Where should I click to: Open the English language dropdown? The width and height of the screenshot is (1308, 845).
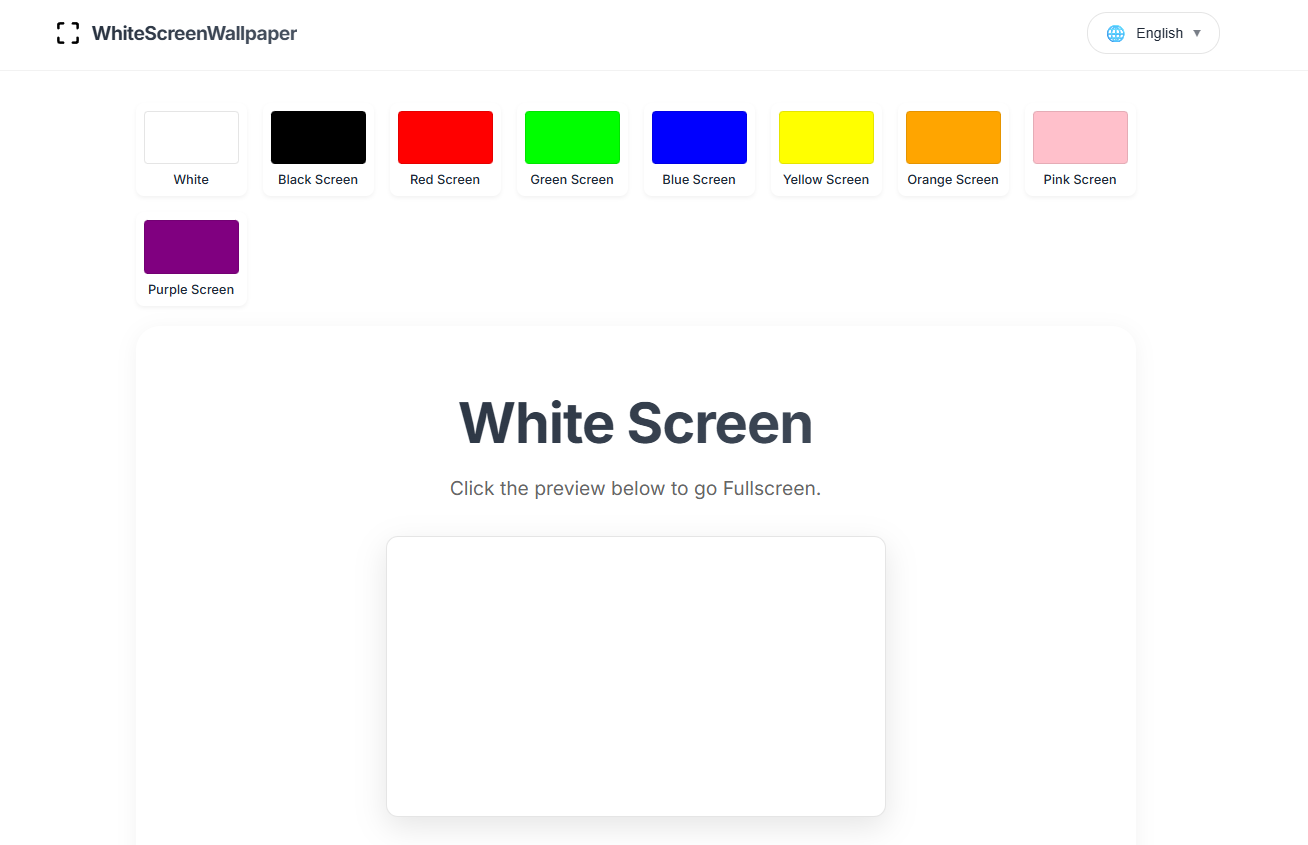1153,33
